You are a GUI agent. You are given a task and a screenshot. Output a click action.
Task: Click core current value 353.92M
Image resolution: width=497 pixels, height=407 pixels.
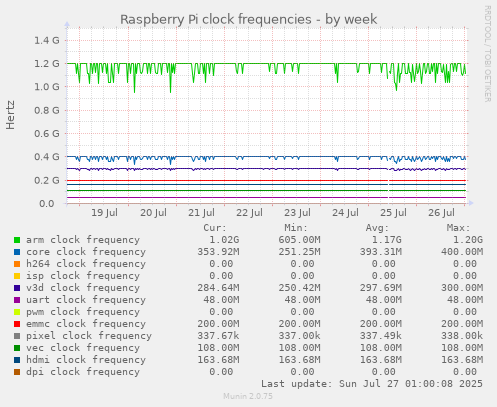pyautogui.click(x=218, y=252)
